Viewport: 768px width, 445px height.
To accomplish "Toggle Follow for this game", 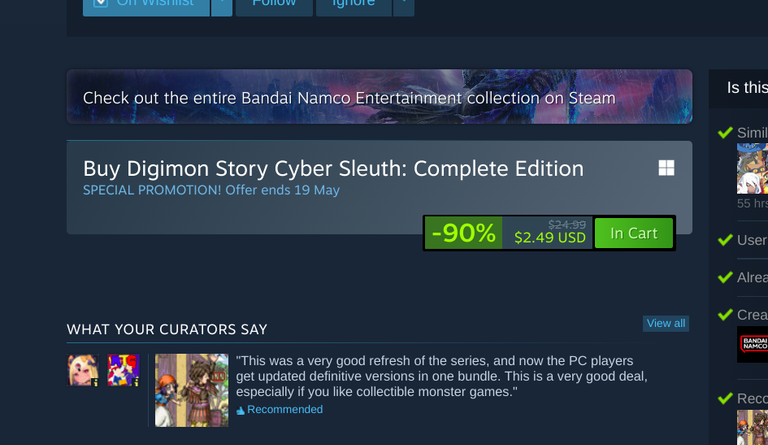I will 274,7.
